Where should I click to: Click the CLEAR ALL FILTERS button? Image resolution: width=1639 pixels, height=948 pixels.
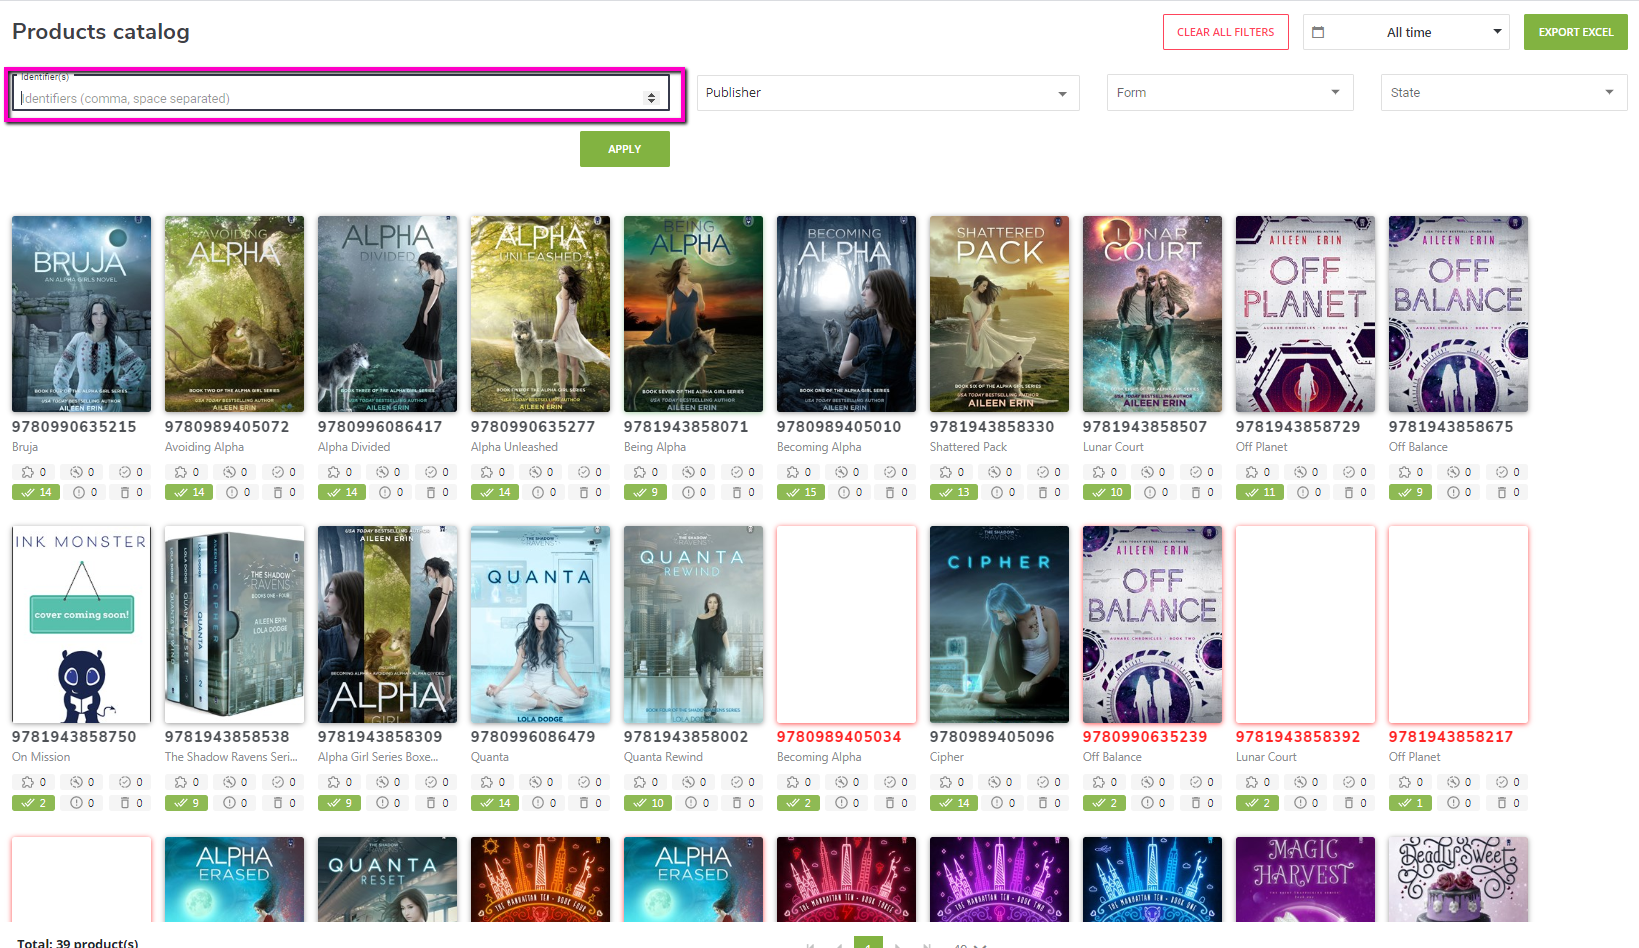coord(1226,32)
